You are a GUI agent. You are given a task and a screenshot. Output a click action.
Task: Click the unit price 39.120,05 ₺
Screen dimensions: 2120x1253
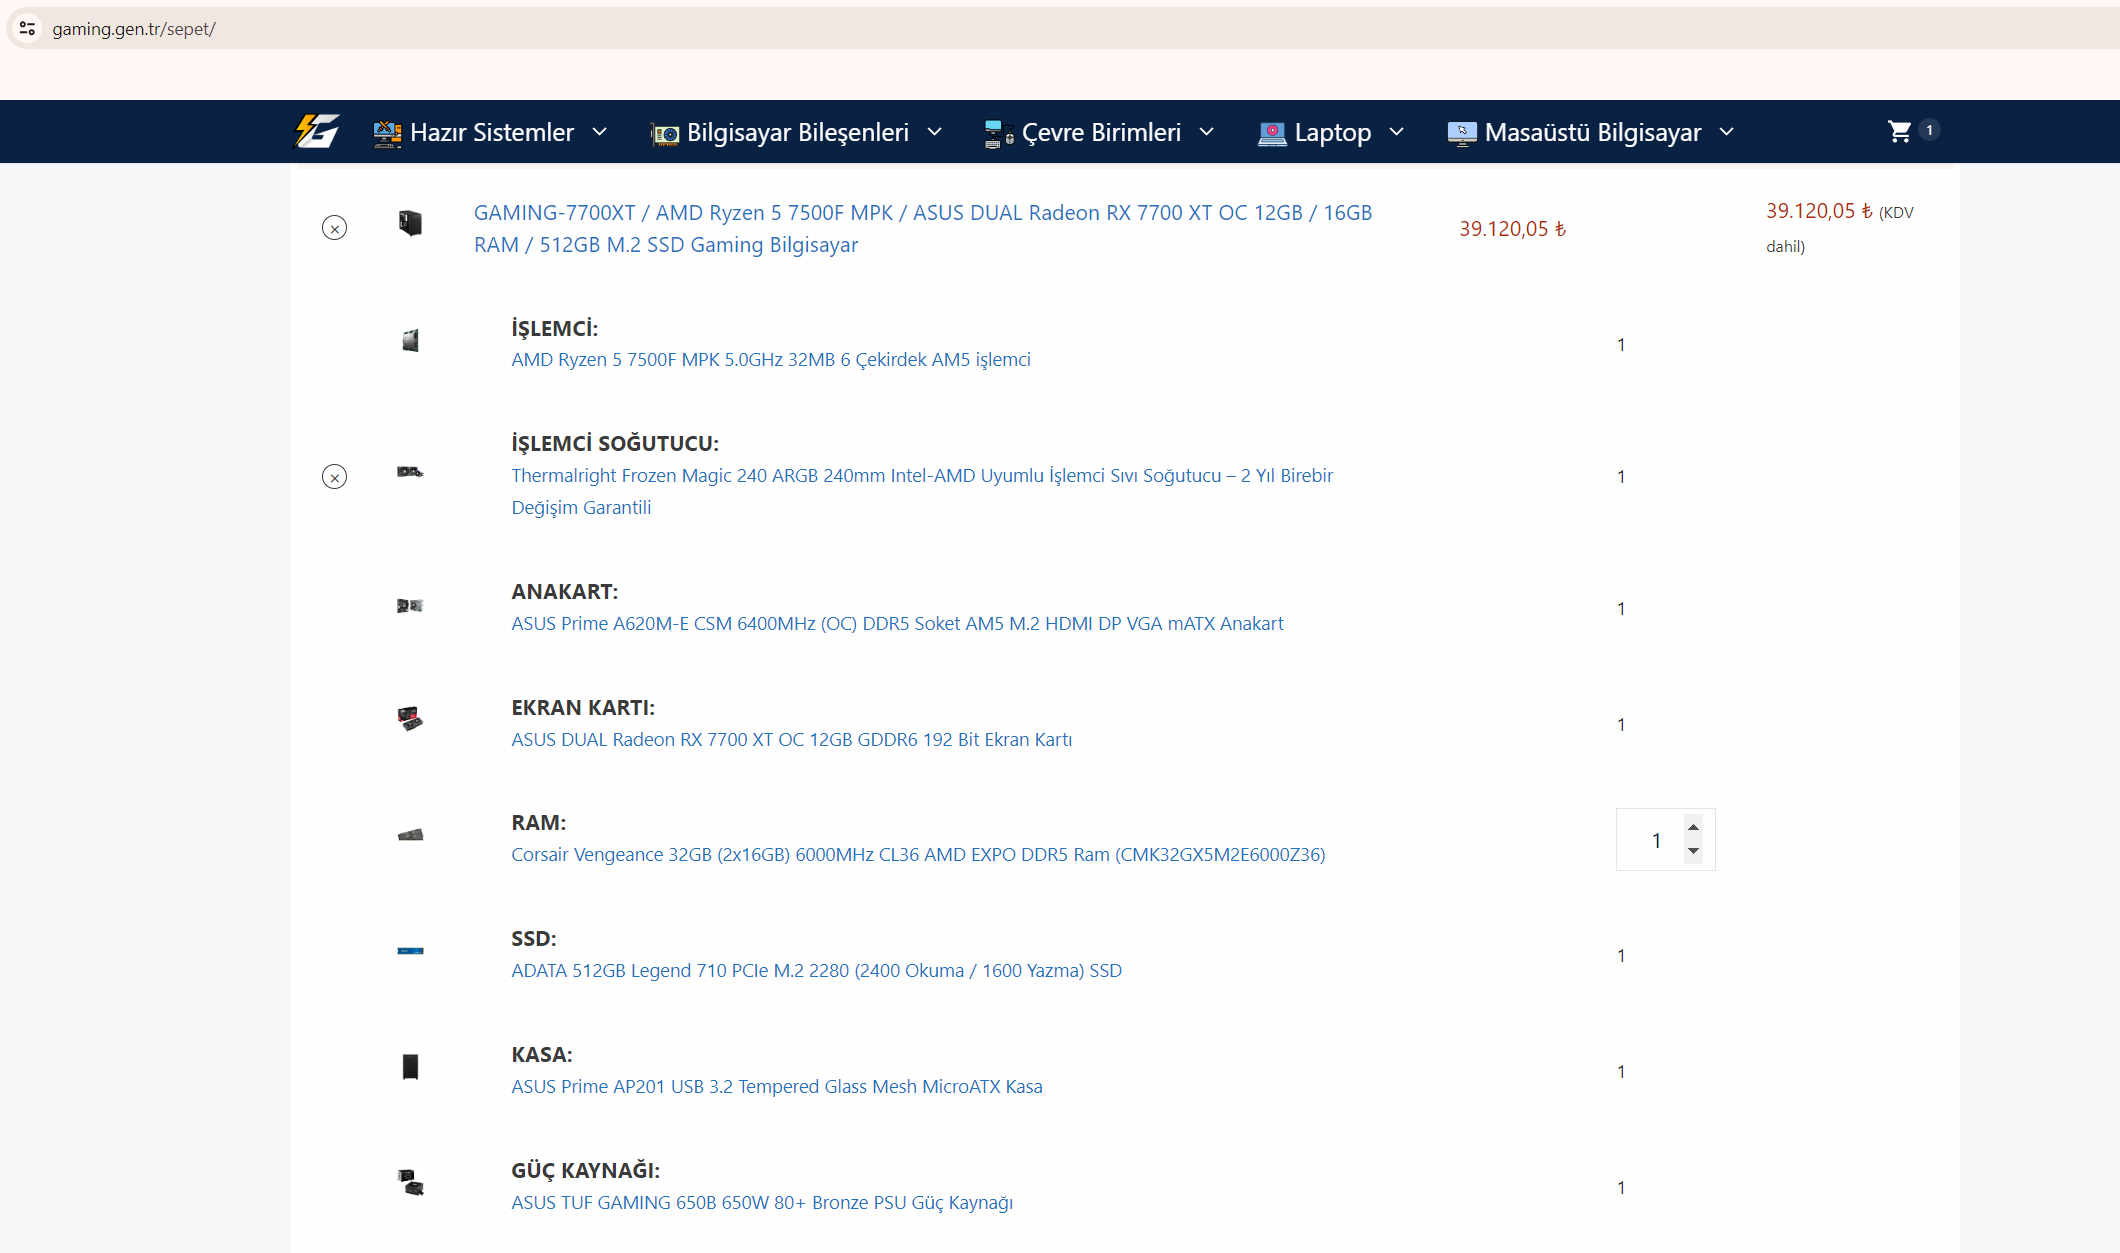pos(1513,229)
